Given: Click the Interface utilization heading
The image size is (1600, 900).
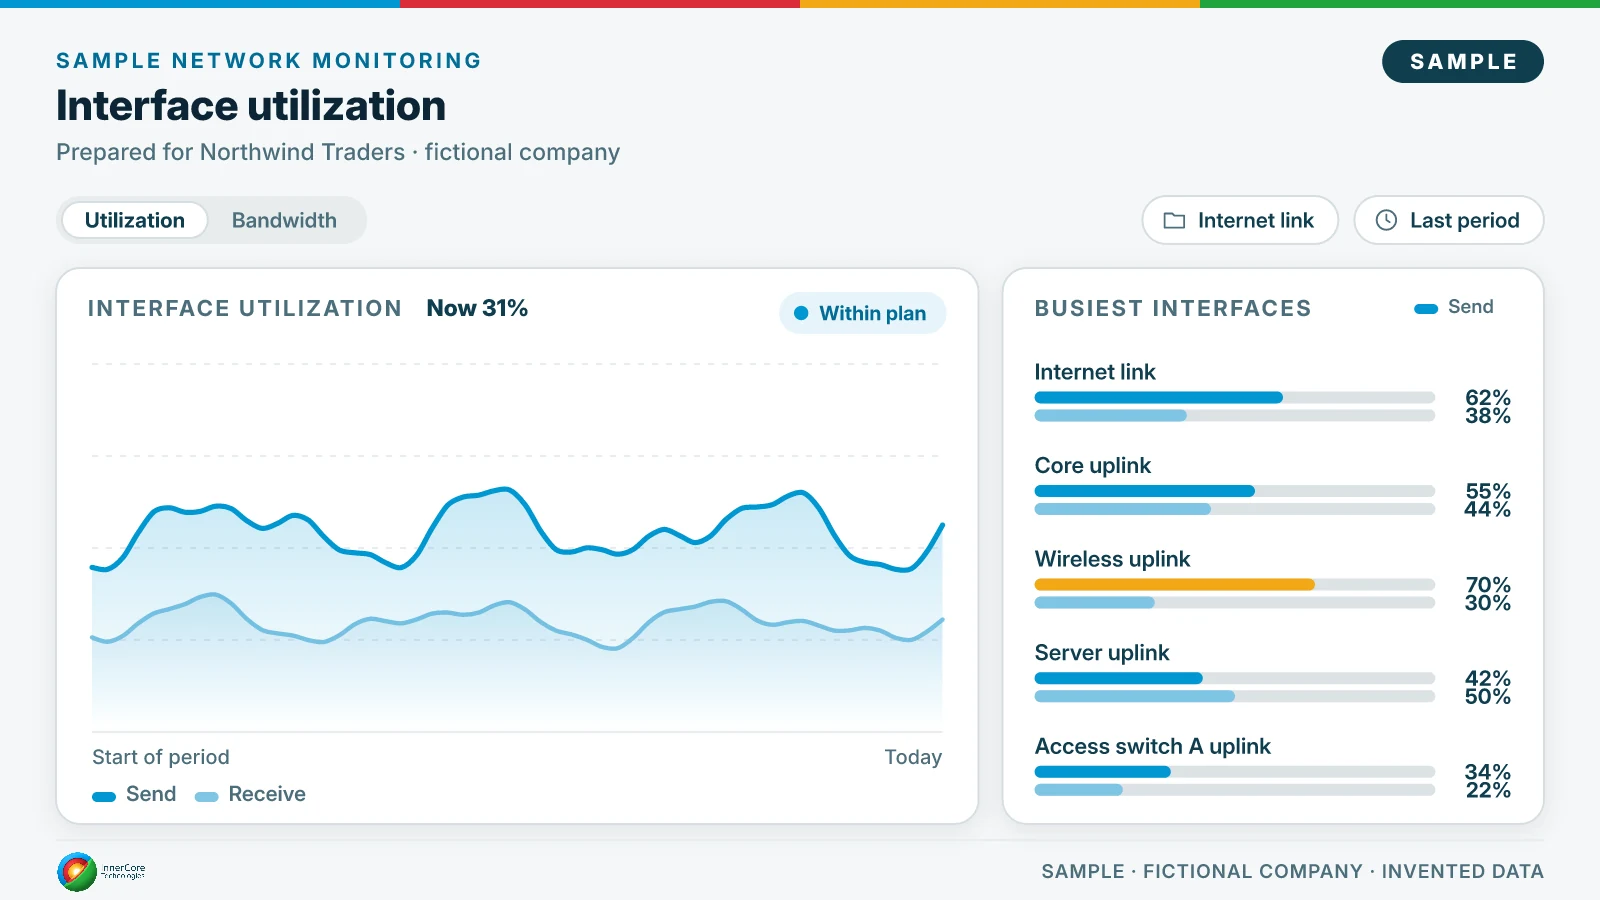Looking at the screenshot, I should tap(251, 106).
